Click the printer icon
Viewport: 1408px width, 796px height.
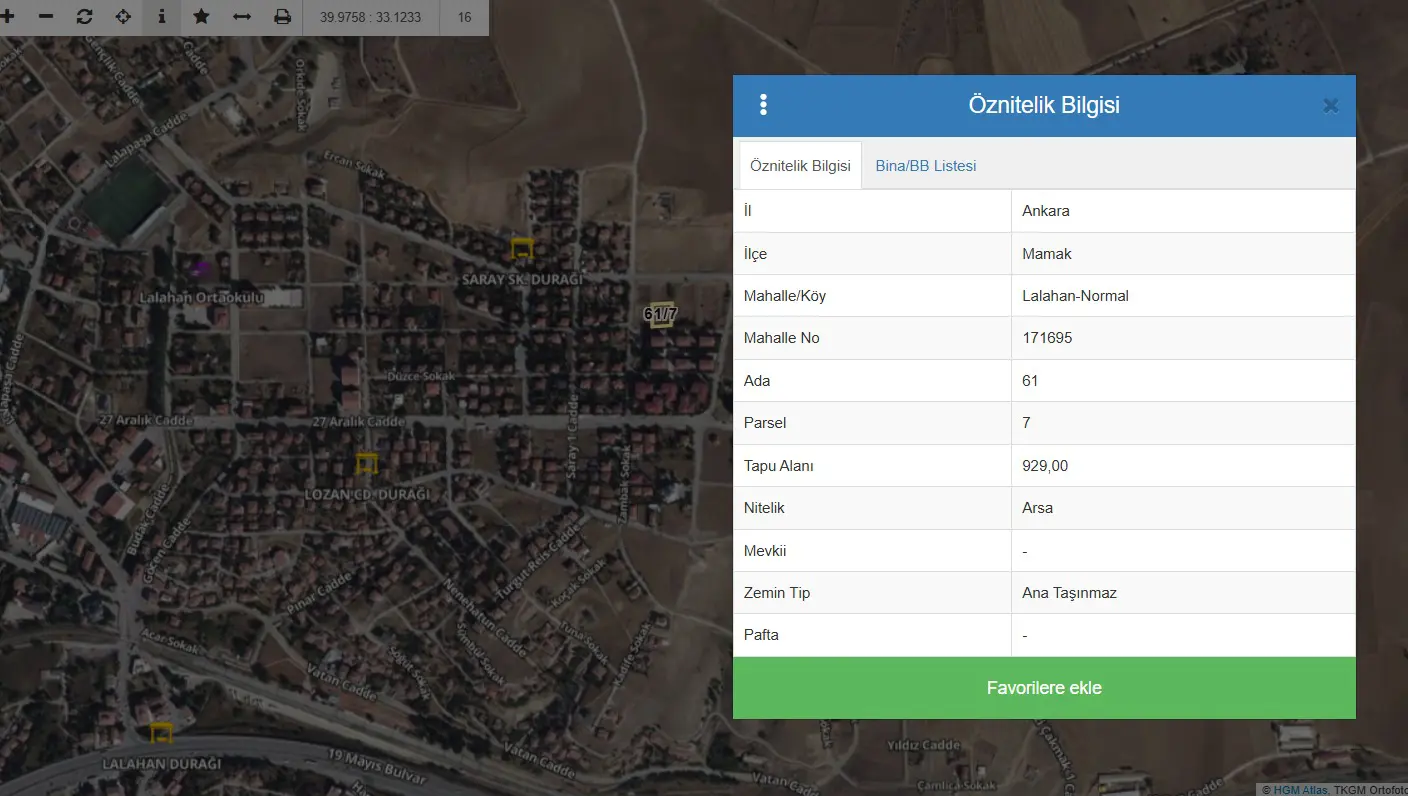pyautogui.click(x=283, y=17)
